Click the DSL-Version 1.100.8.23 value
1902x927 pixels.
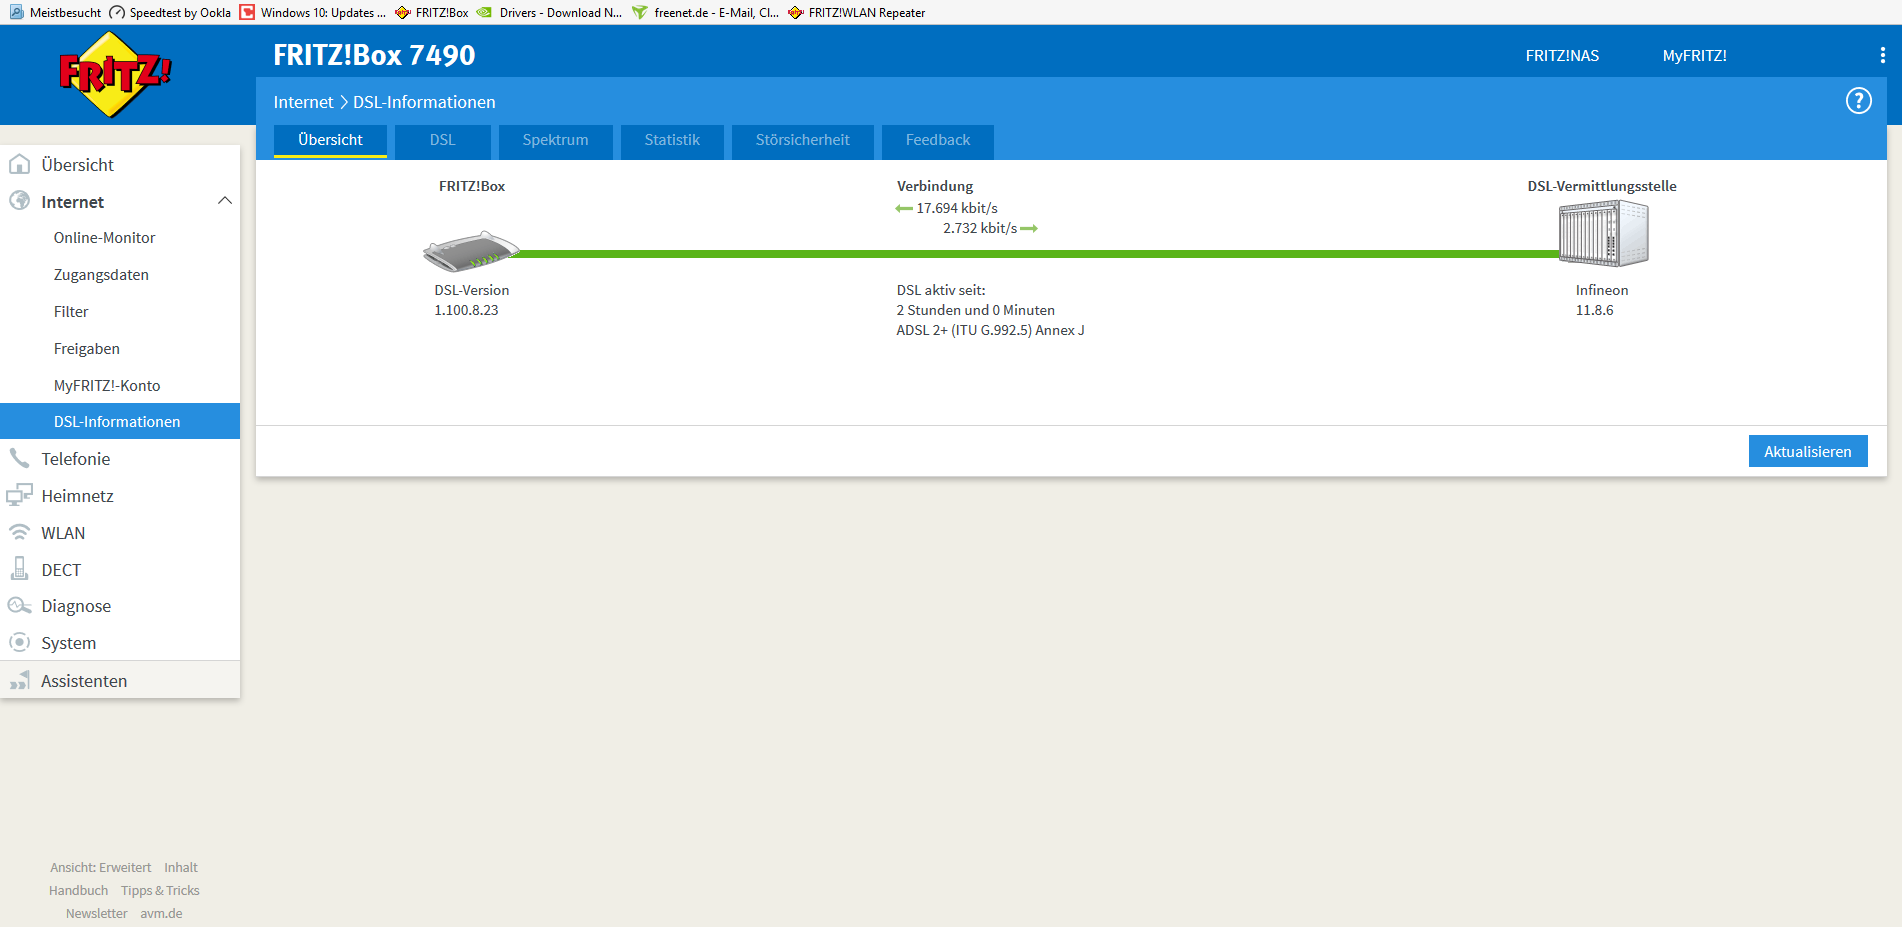466,310
